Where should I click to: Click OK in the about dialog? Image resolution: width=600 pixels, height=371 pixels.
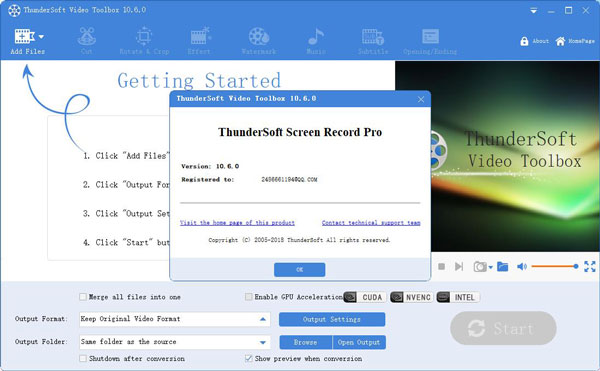click(300, 270)
